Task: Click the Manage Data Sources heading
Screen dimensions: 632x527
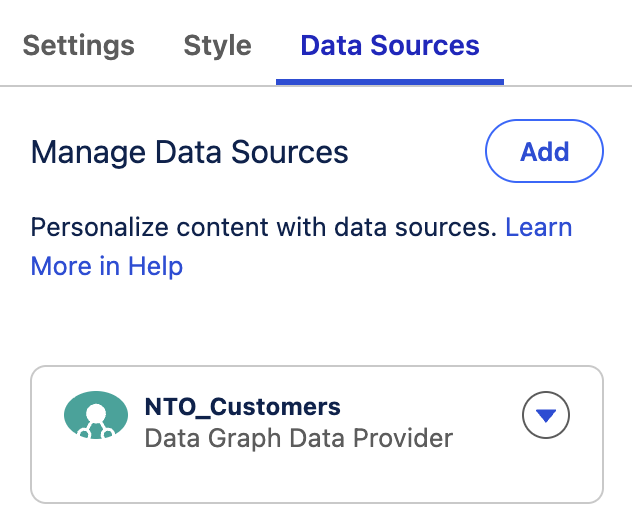Action: click(x=189, y=152)
